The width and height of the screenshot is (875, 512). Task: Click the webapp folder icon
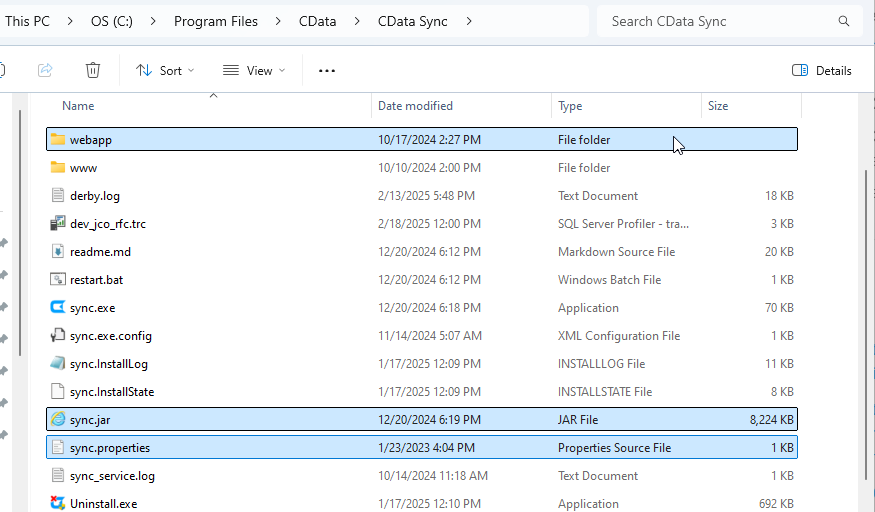pos(58,140)
